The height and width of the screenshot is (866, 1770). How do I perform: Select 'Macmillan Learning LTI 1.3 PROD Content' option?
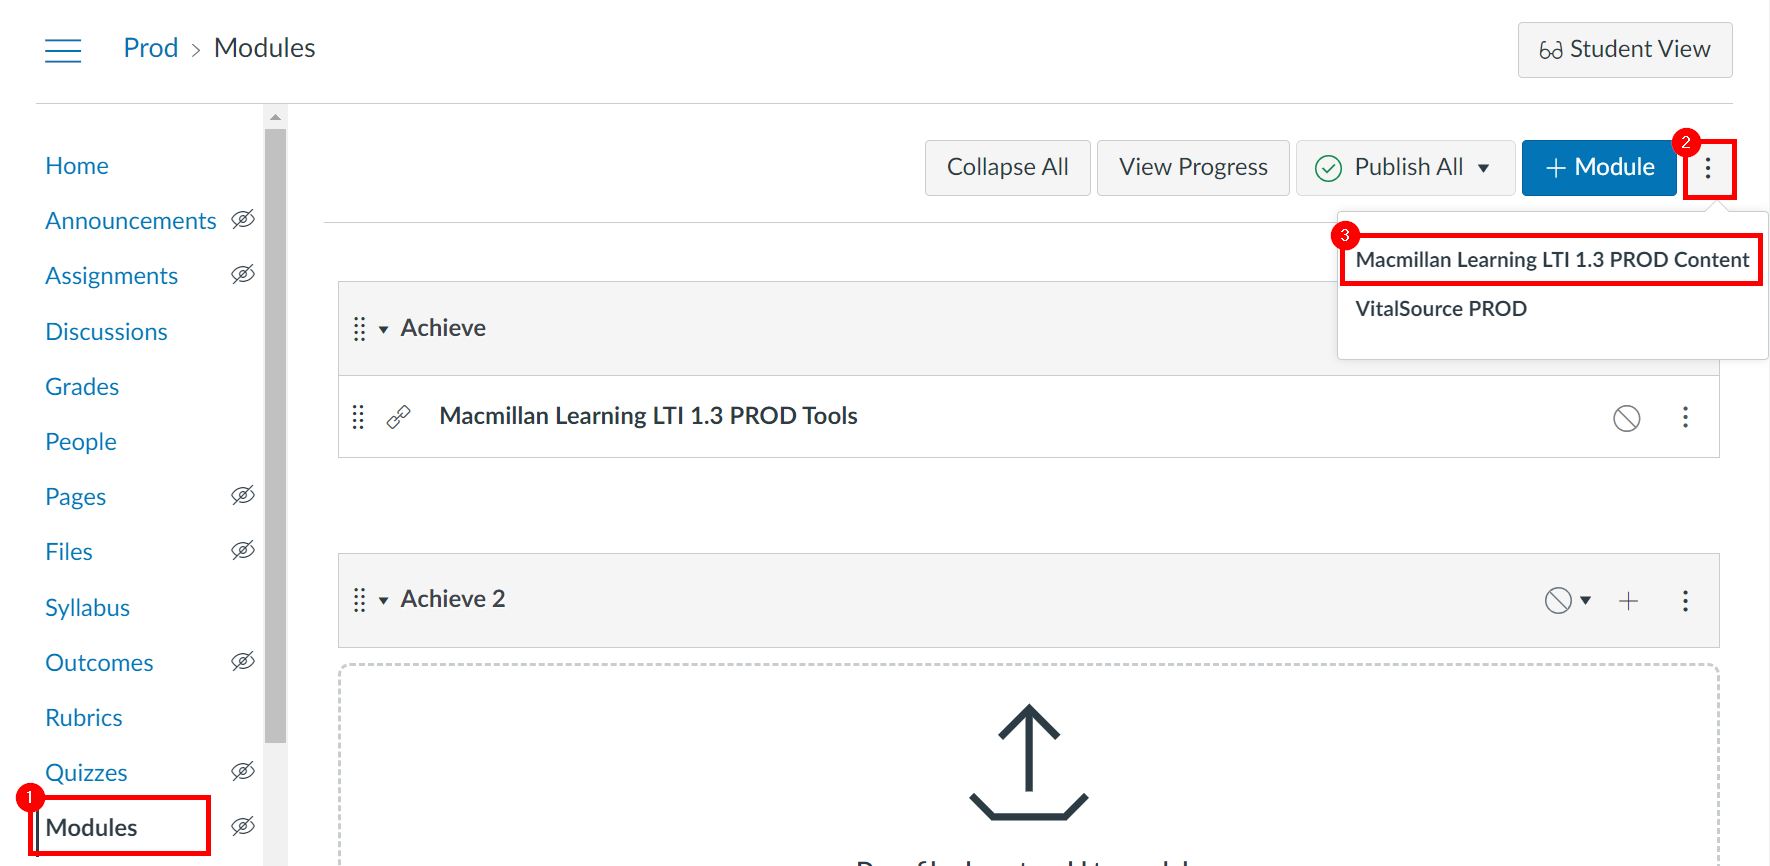tap(1551, 259)
